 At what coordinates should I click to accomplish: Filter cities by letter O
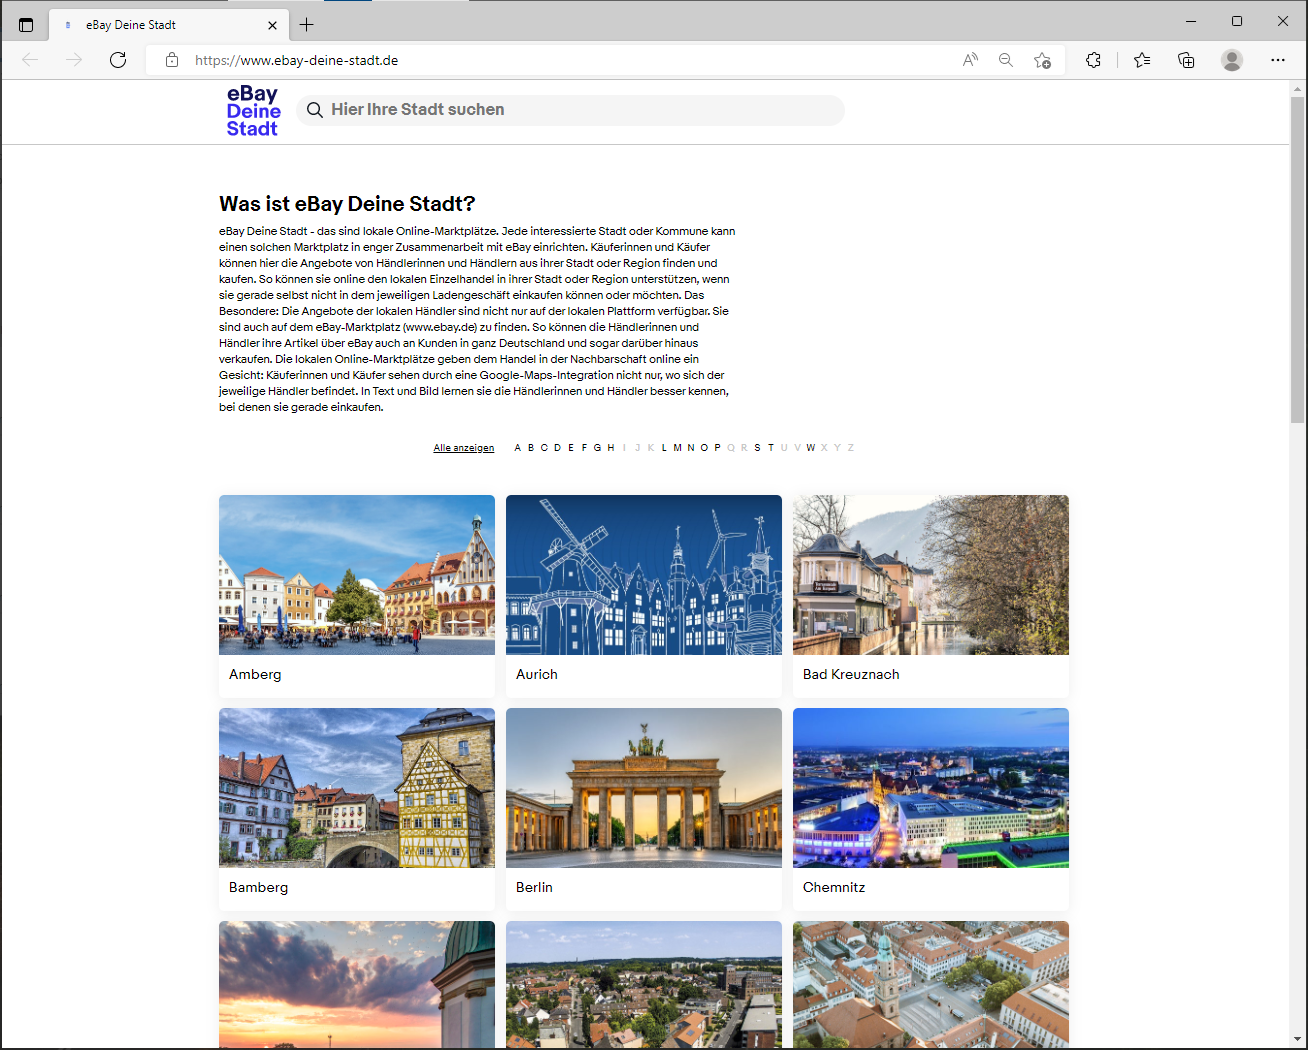[704, 448]
